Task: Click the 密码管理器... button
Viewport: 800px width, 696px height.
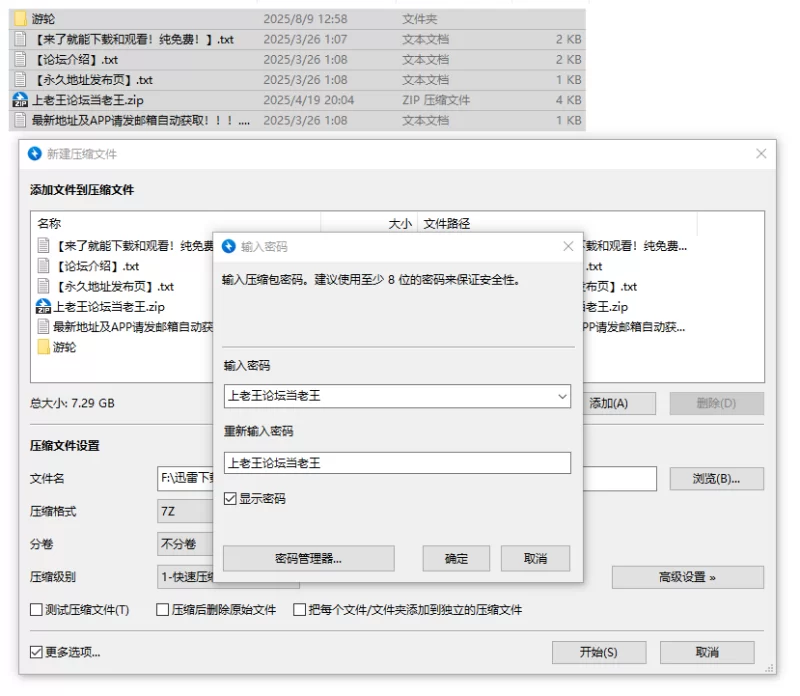Action: (x=309, y=559)
